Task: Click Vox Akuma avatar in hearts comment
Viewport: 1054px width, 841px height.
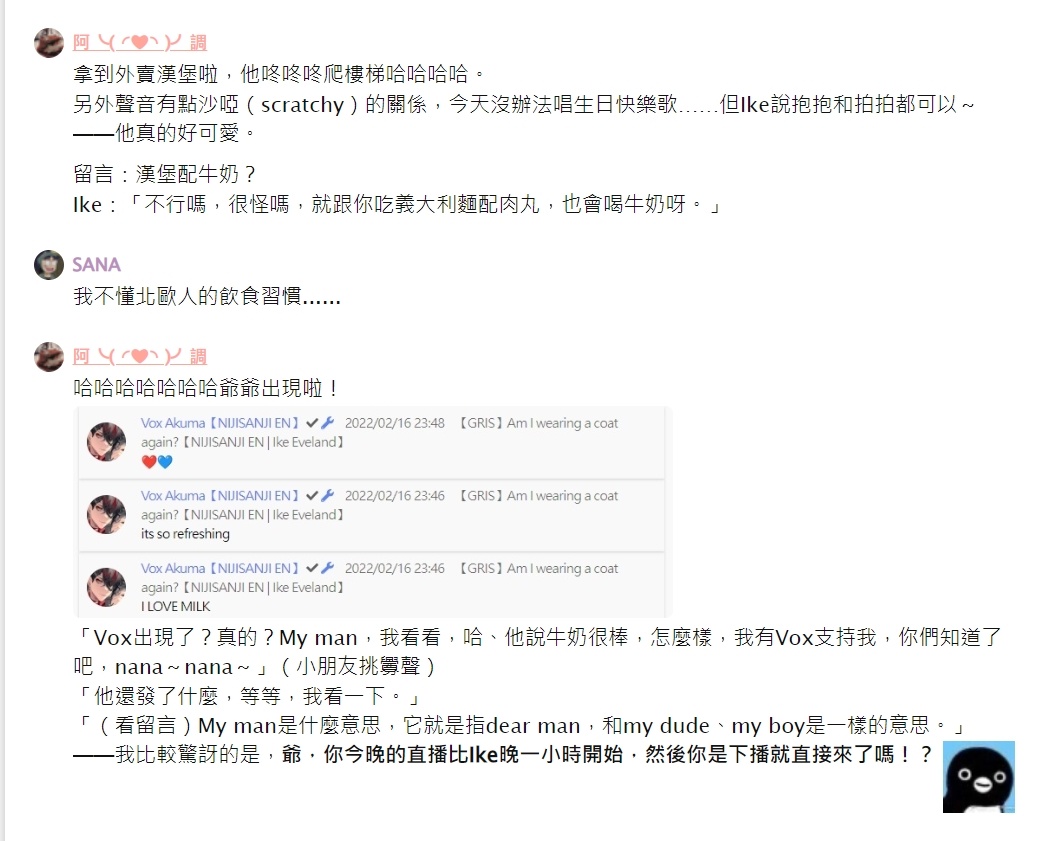Action: click(107, 442)
